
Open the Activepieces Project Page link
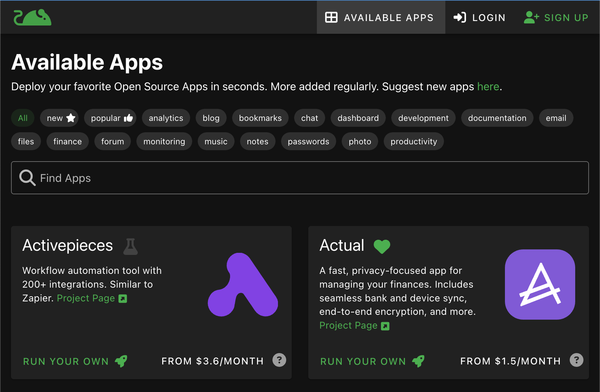point(92,298)
